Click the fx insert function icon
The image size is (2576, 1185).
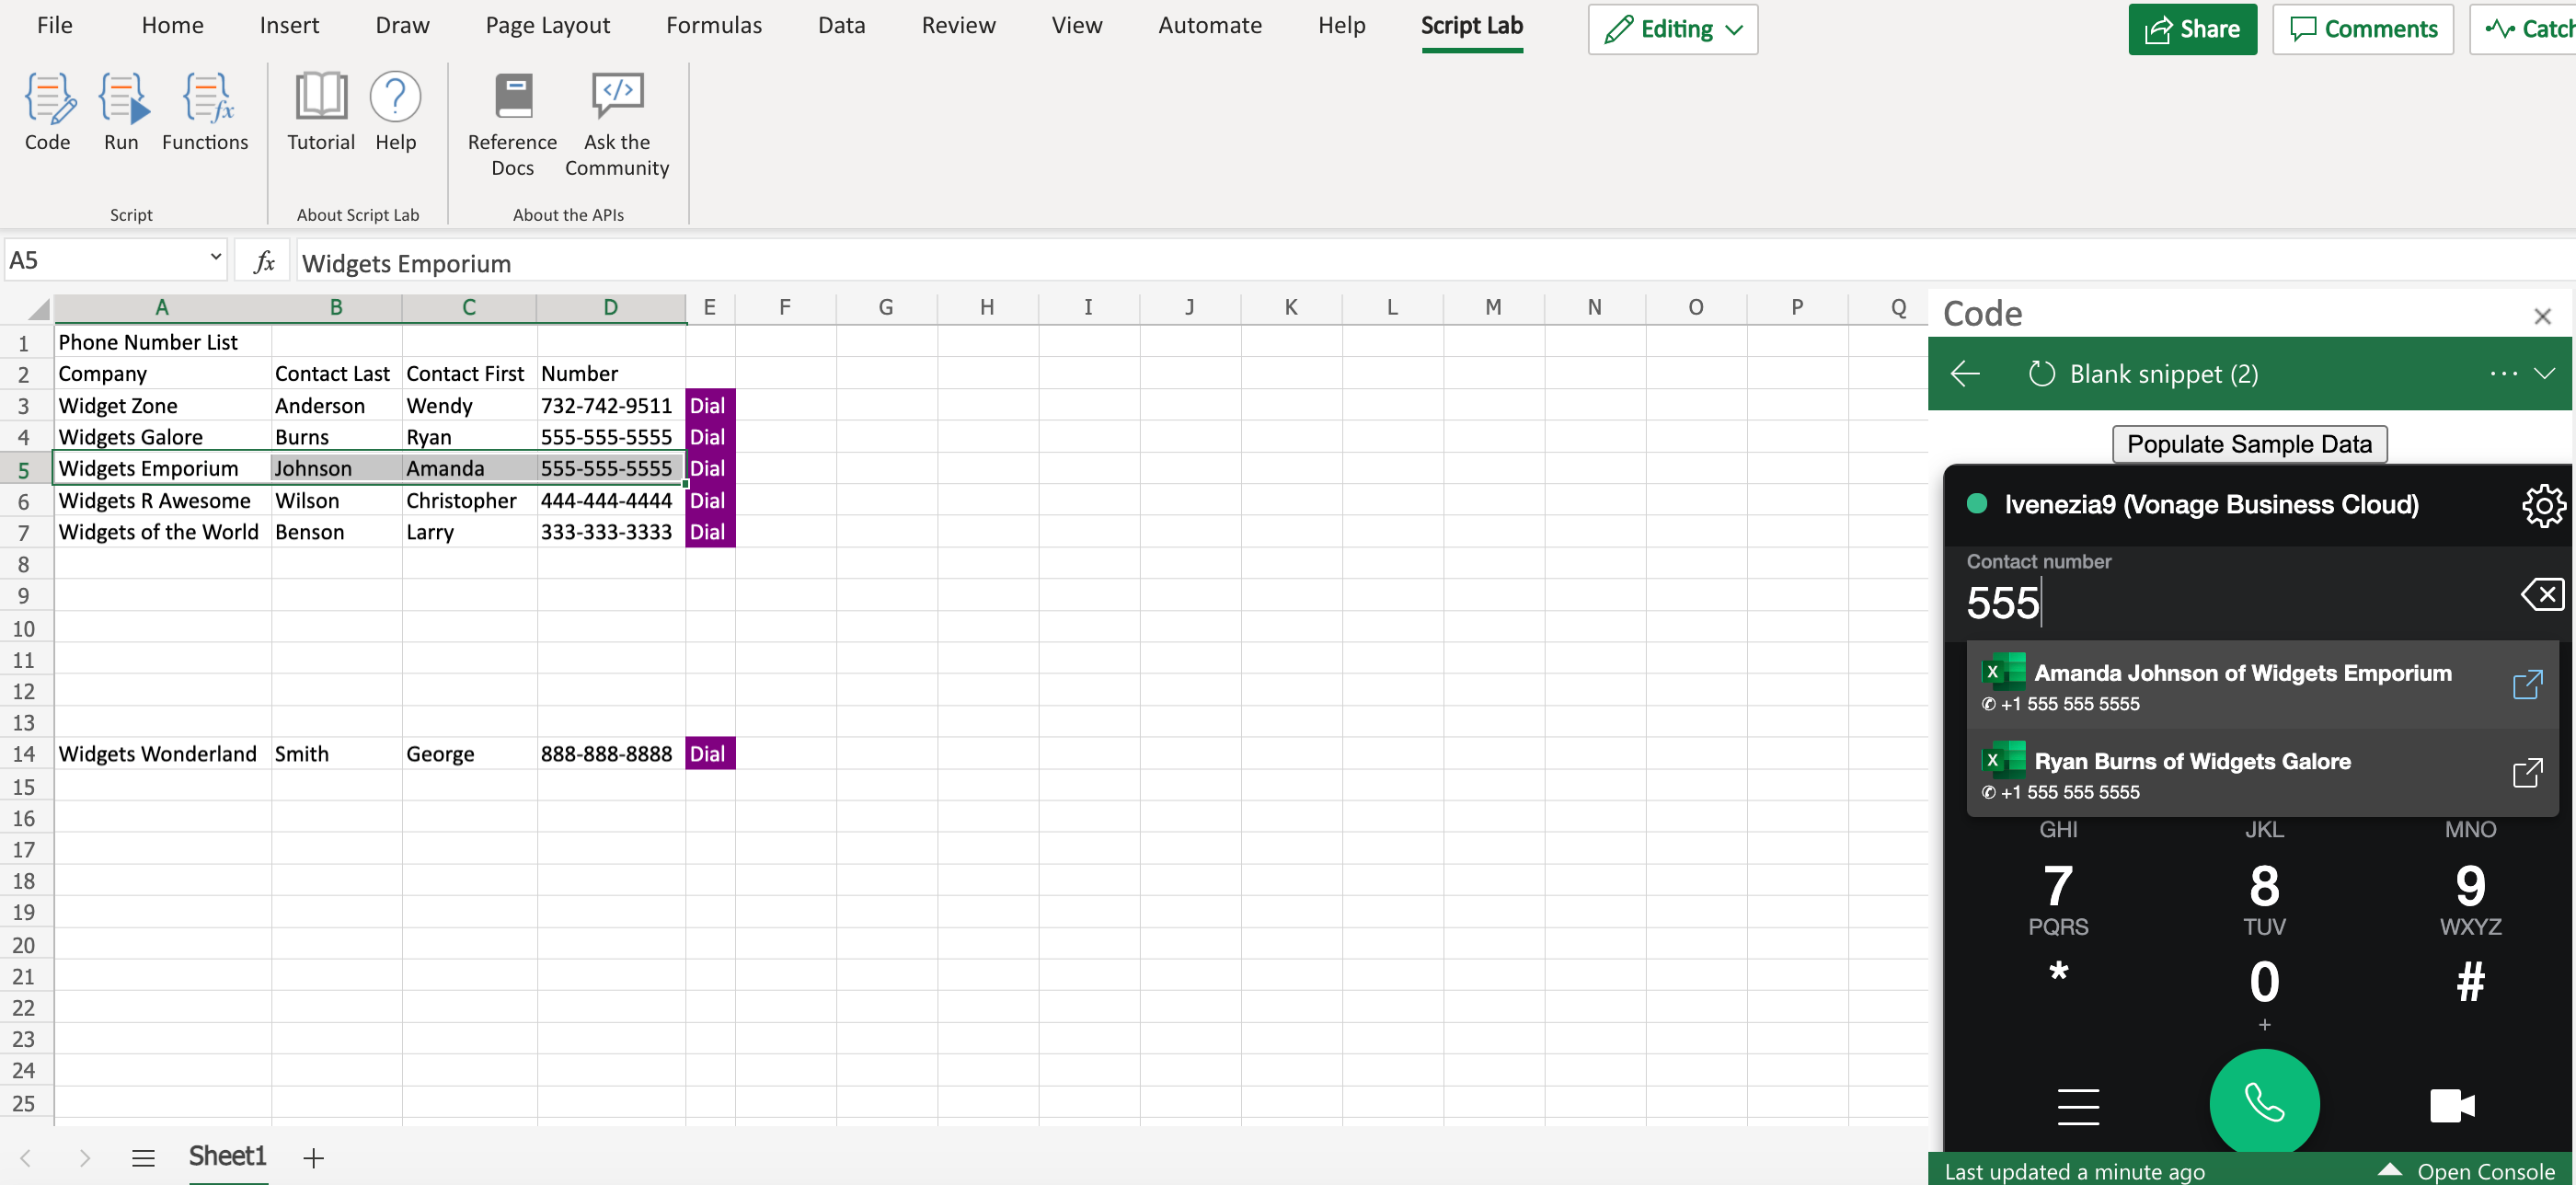264,262
